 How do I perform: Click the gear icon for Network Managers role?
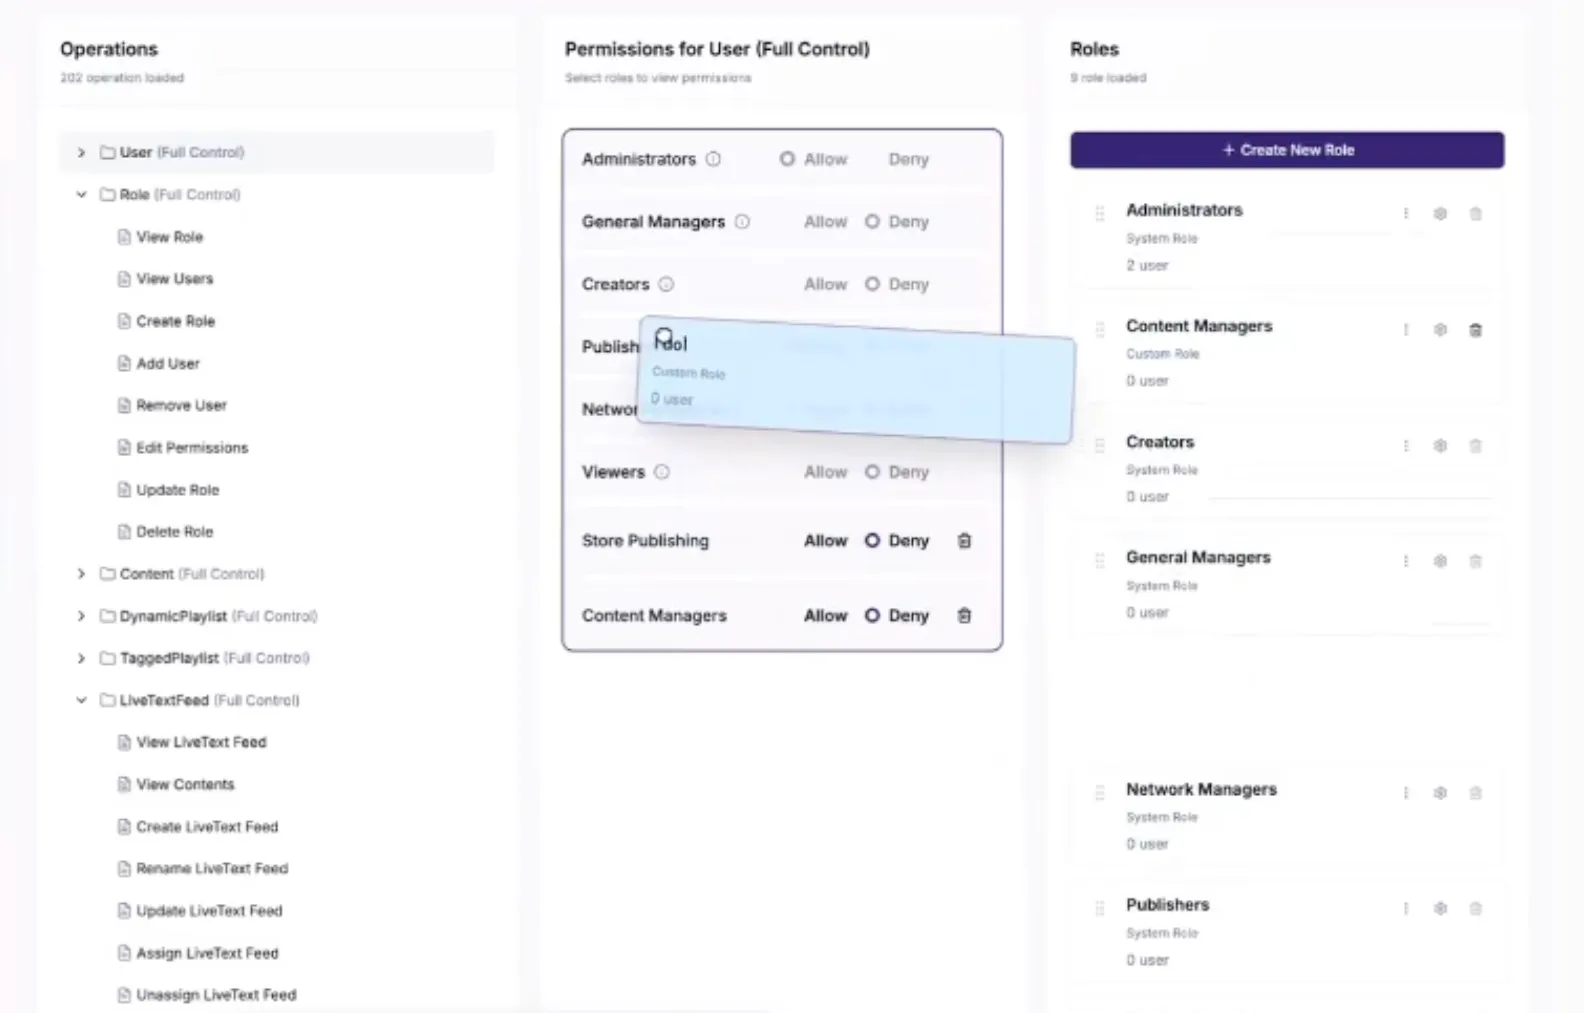click(1440, 793)
